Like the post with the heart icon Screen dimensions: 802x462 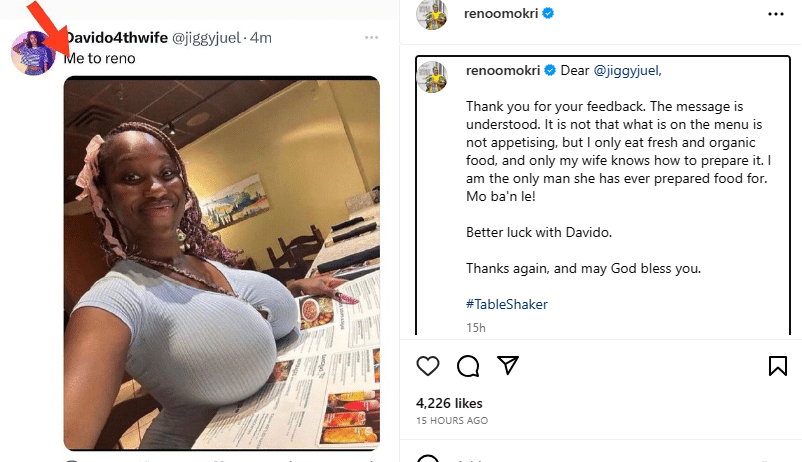[x=428, y=366]
